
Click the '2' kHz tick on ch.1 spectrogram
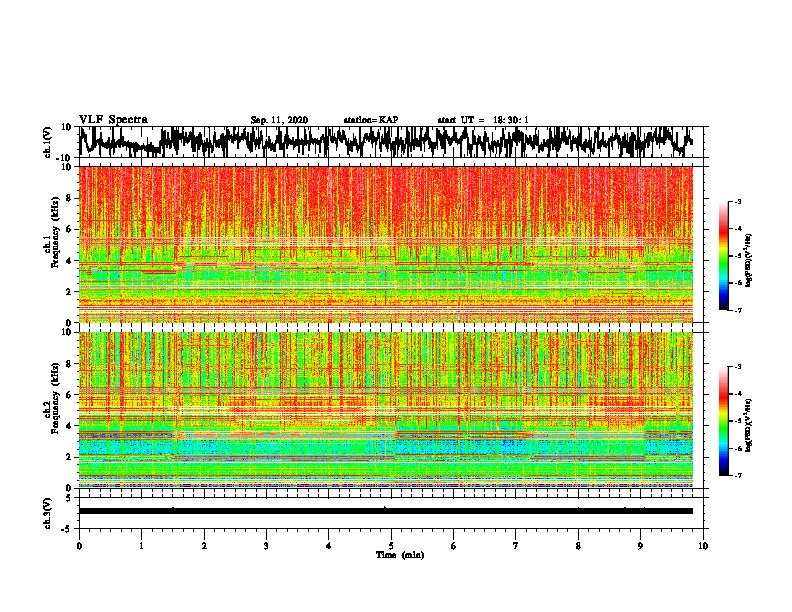70,291
